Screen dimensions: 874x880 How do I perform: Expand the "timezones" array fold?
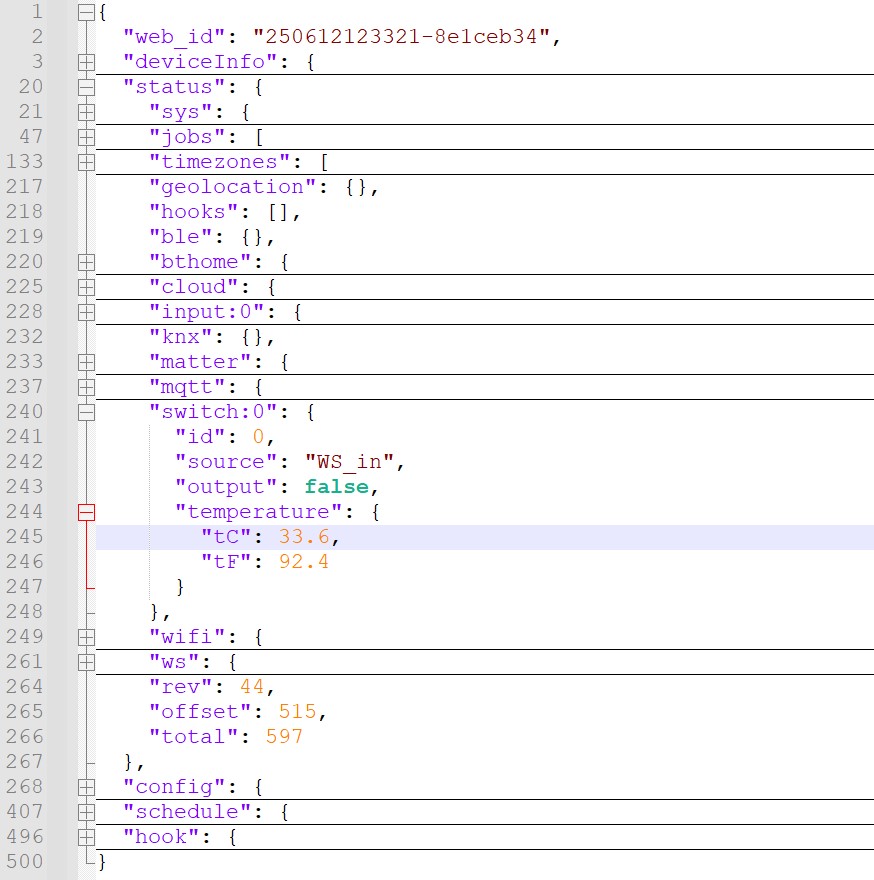(x=86, y=162)
